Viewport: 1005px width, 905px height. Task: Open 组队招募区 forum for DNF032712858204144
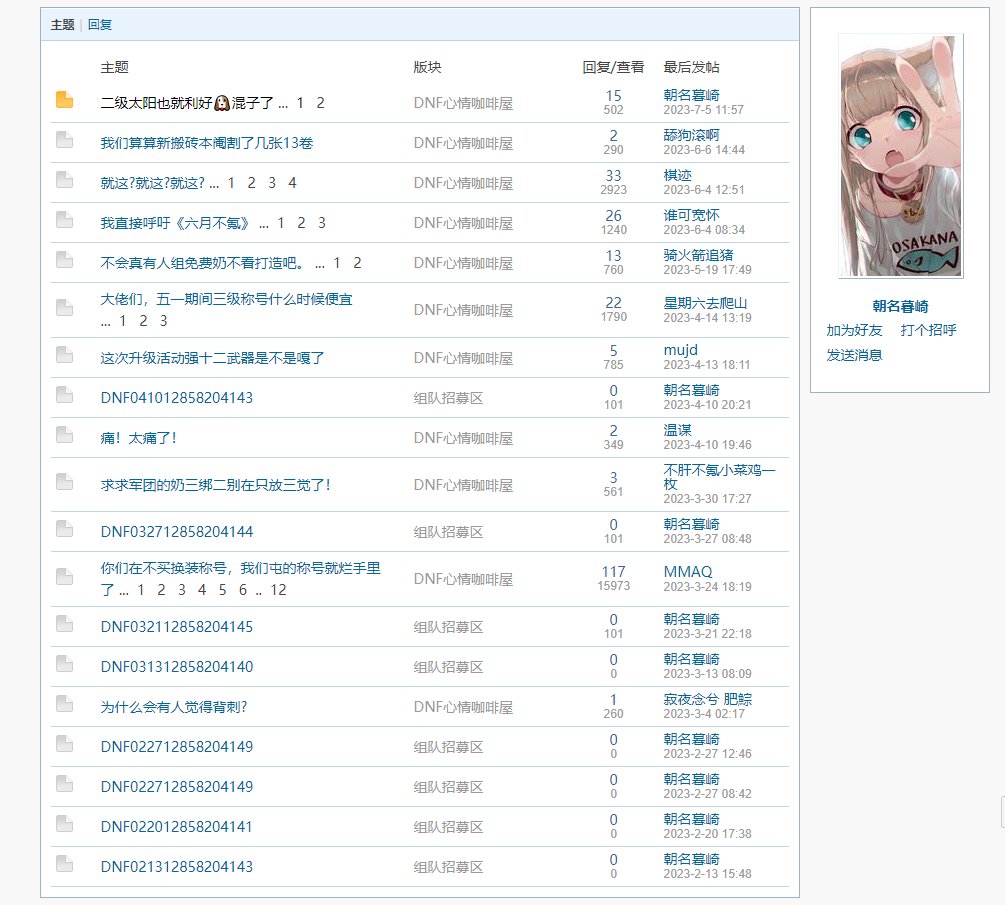448,532
